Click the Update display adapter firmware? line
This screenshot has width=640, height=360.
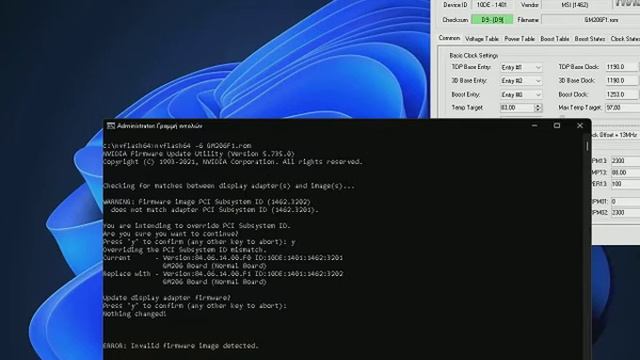click(x=167, y=298)
